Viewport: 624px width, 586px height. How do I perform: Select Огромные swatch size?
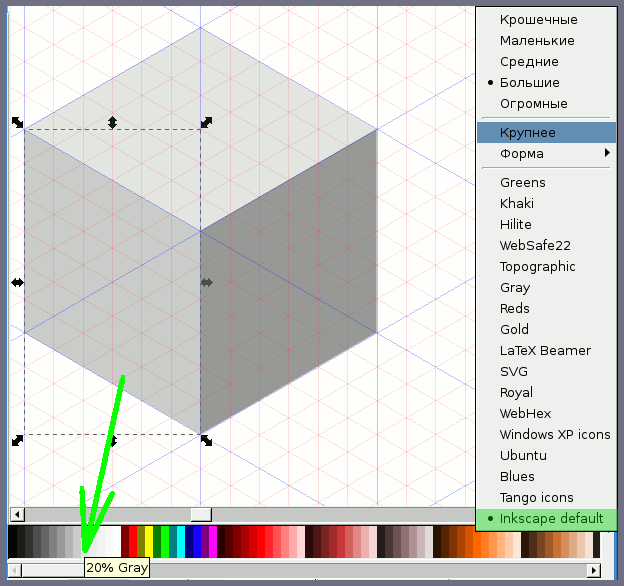coord(533,104)
